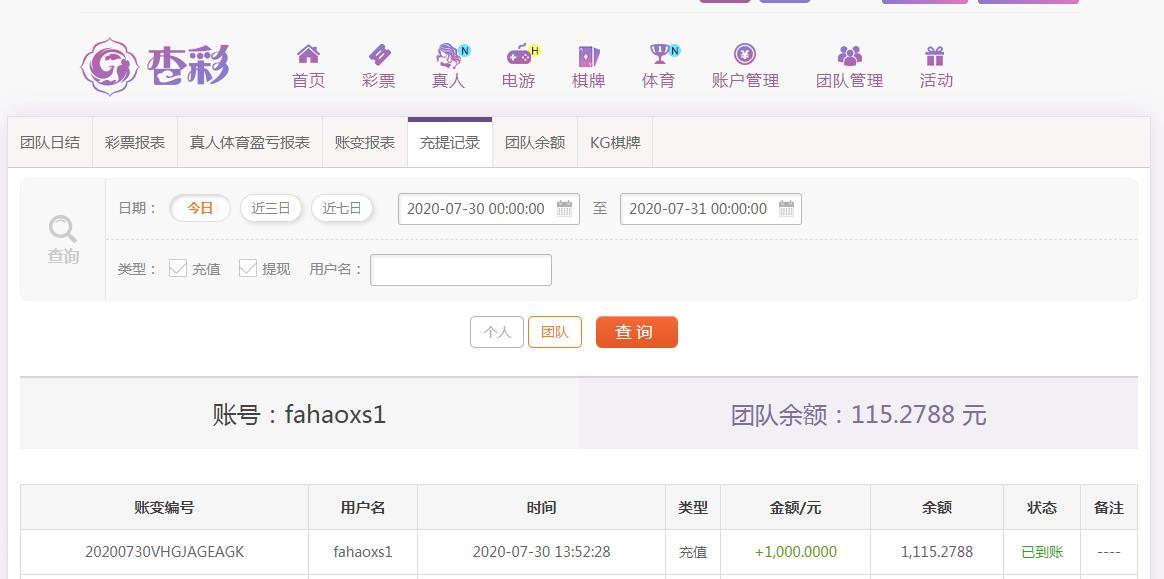Click the 充值 type cell in the row
This screenshot has width=1164, height=579.
click(x=693, y=552)
